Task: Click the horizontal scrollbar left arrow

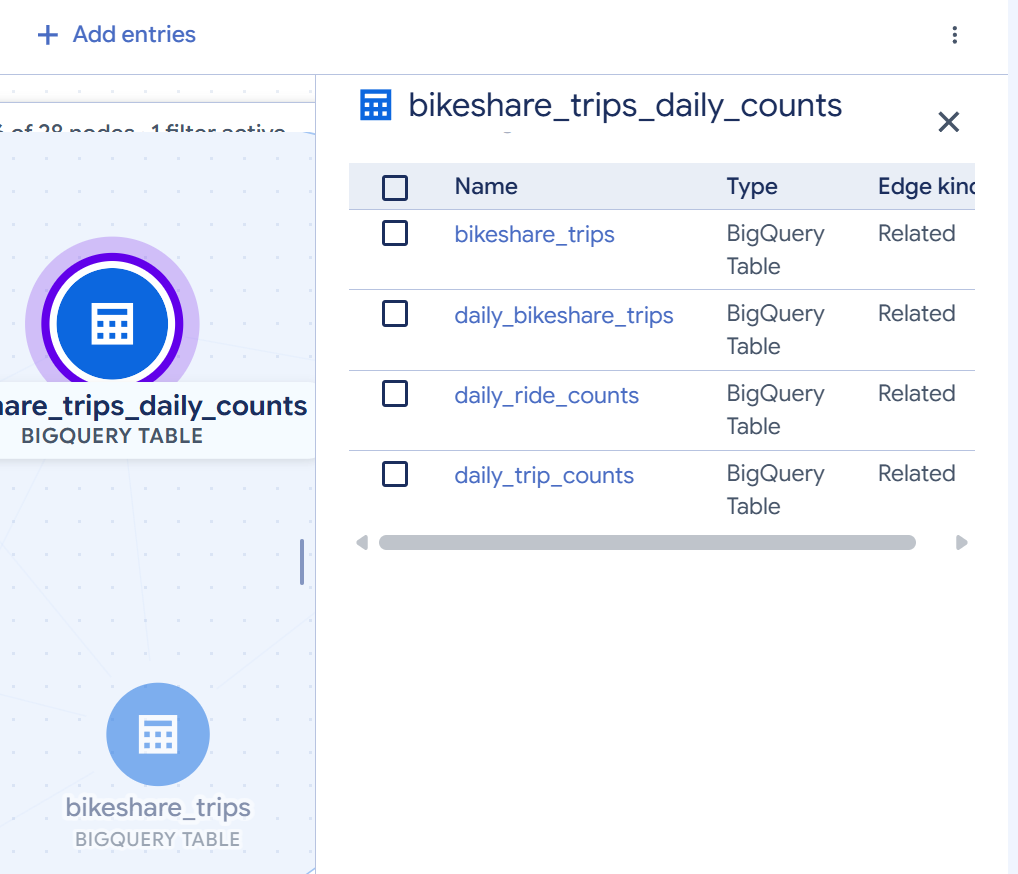Action: [x=362, y=542]
